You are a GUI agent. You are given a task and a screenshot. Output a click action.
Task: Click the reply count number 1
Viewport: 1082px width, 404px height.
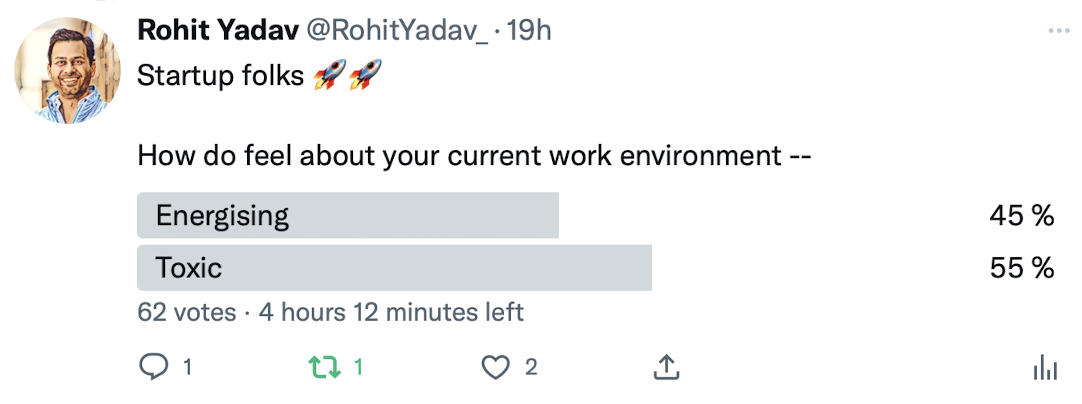[x=187, y=368]
